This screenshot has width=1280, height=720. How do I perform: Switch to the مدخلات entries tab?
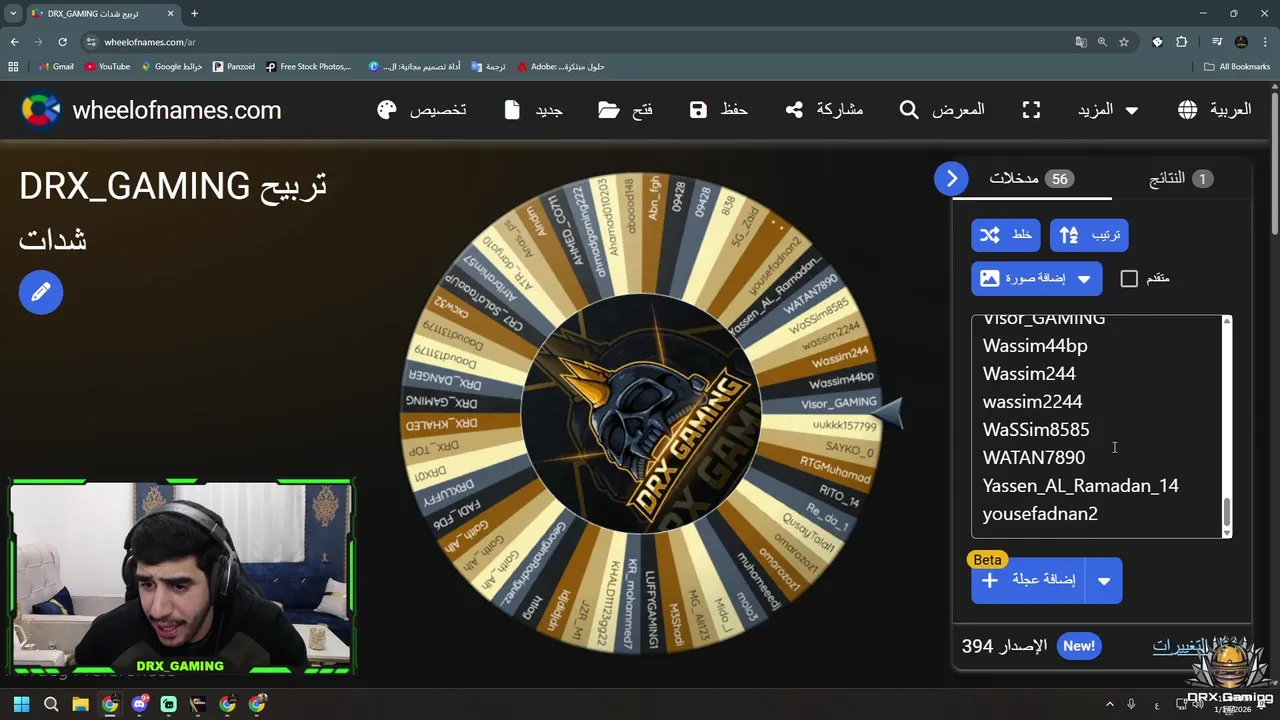(x=1031, y=179)
